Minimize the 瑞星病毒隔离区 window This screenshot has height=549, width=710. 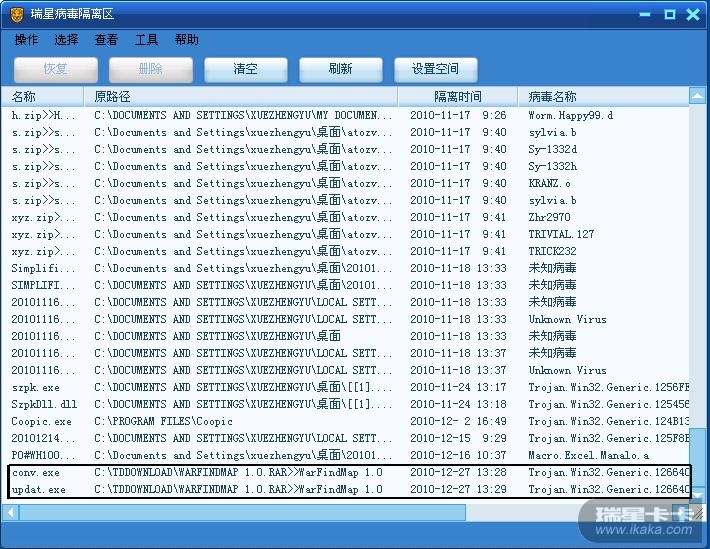[x=645, y=14]
